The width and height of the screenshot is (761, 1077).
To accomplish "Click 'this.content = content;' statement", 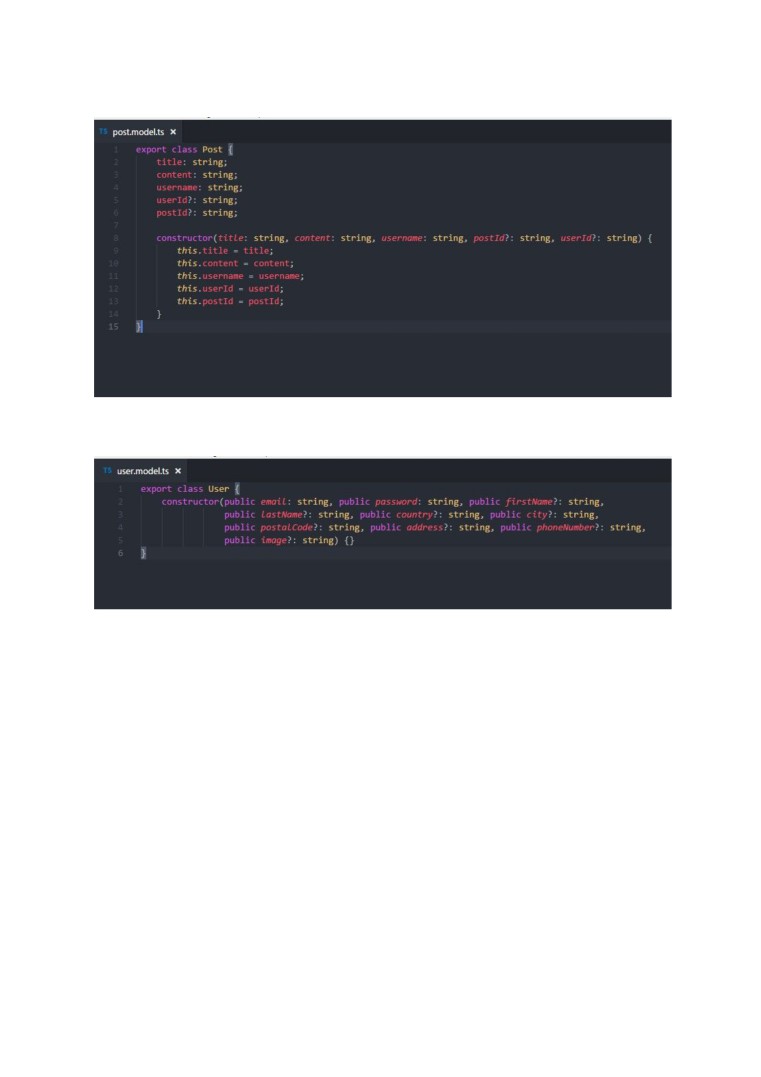I will pos(235,263).
